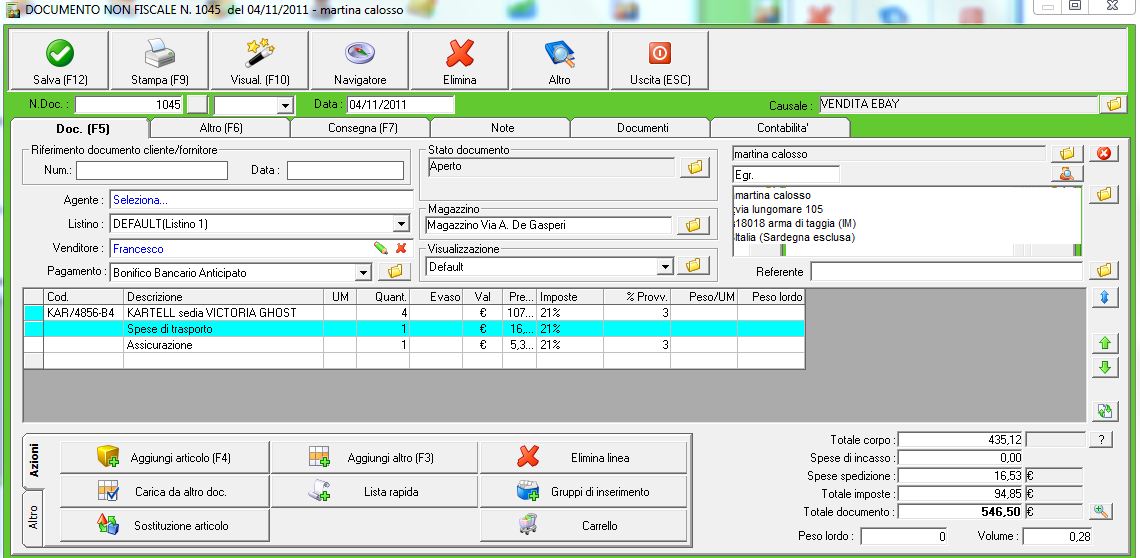The image size is (1140, 558).
Task: Save the document with Salva (F12)
Action: (x=60, y=61)
